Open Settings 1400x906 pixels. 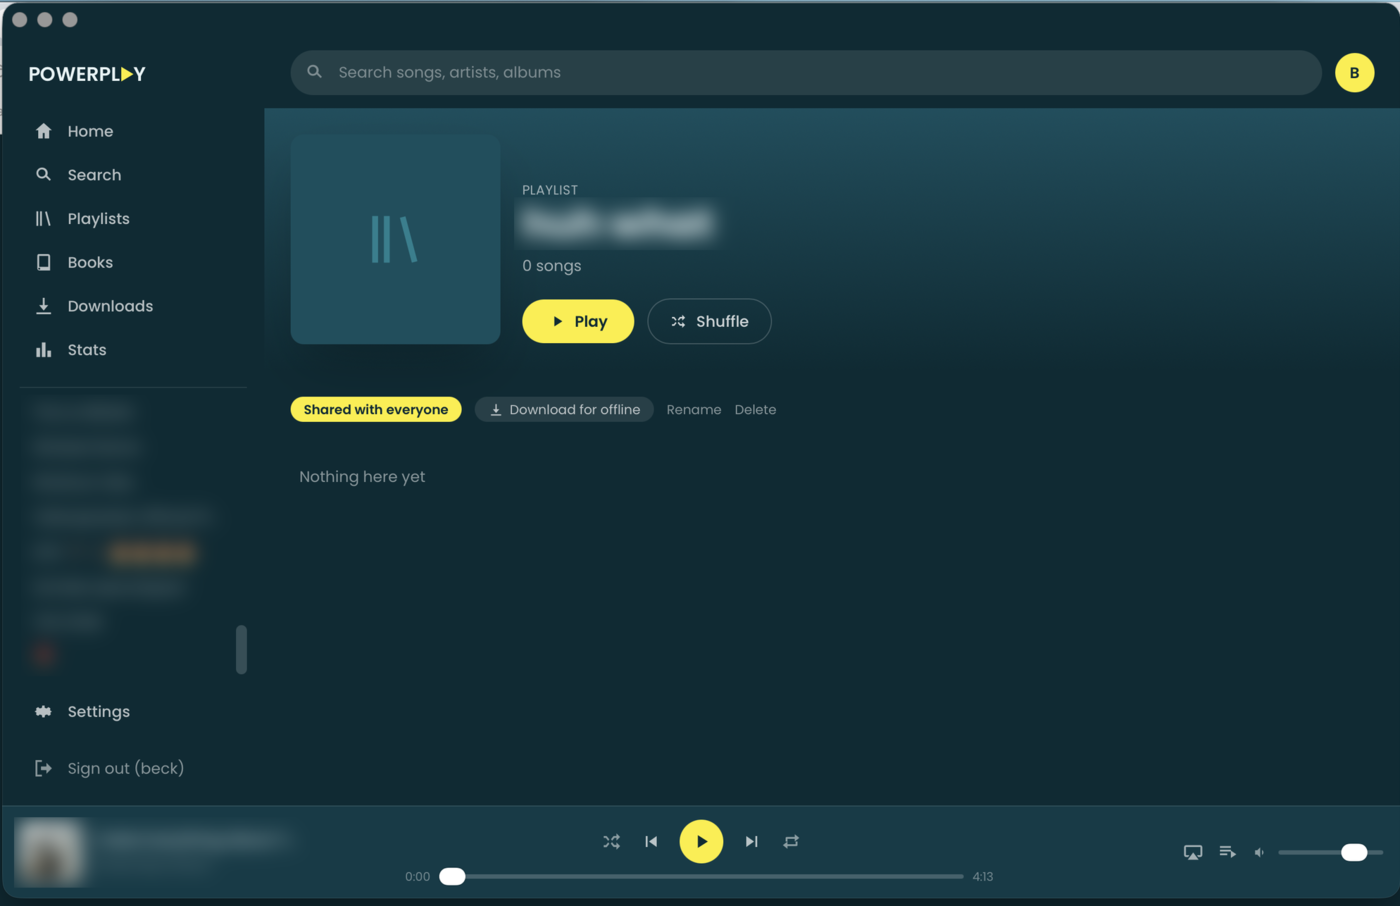(x=82, y=712)
